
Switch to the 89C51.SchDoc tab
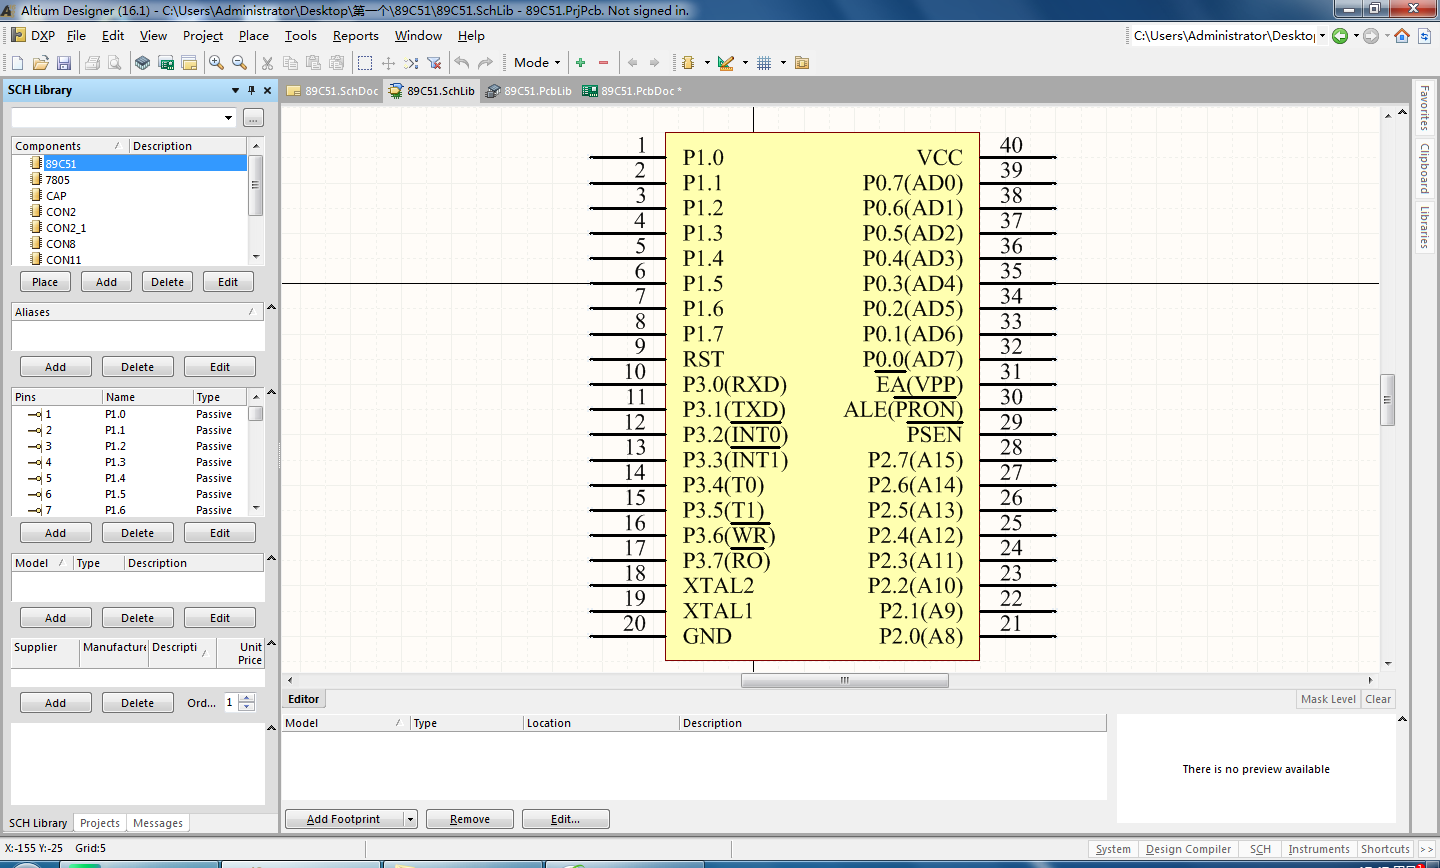click(332, 91)
